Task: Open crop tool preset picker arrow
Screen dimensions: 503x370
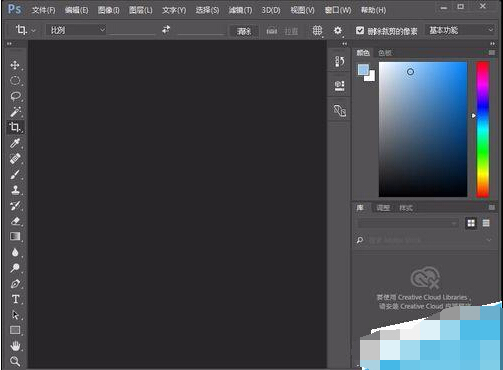Action: point(33,31)
